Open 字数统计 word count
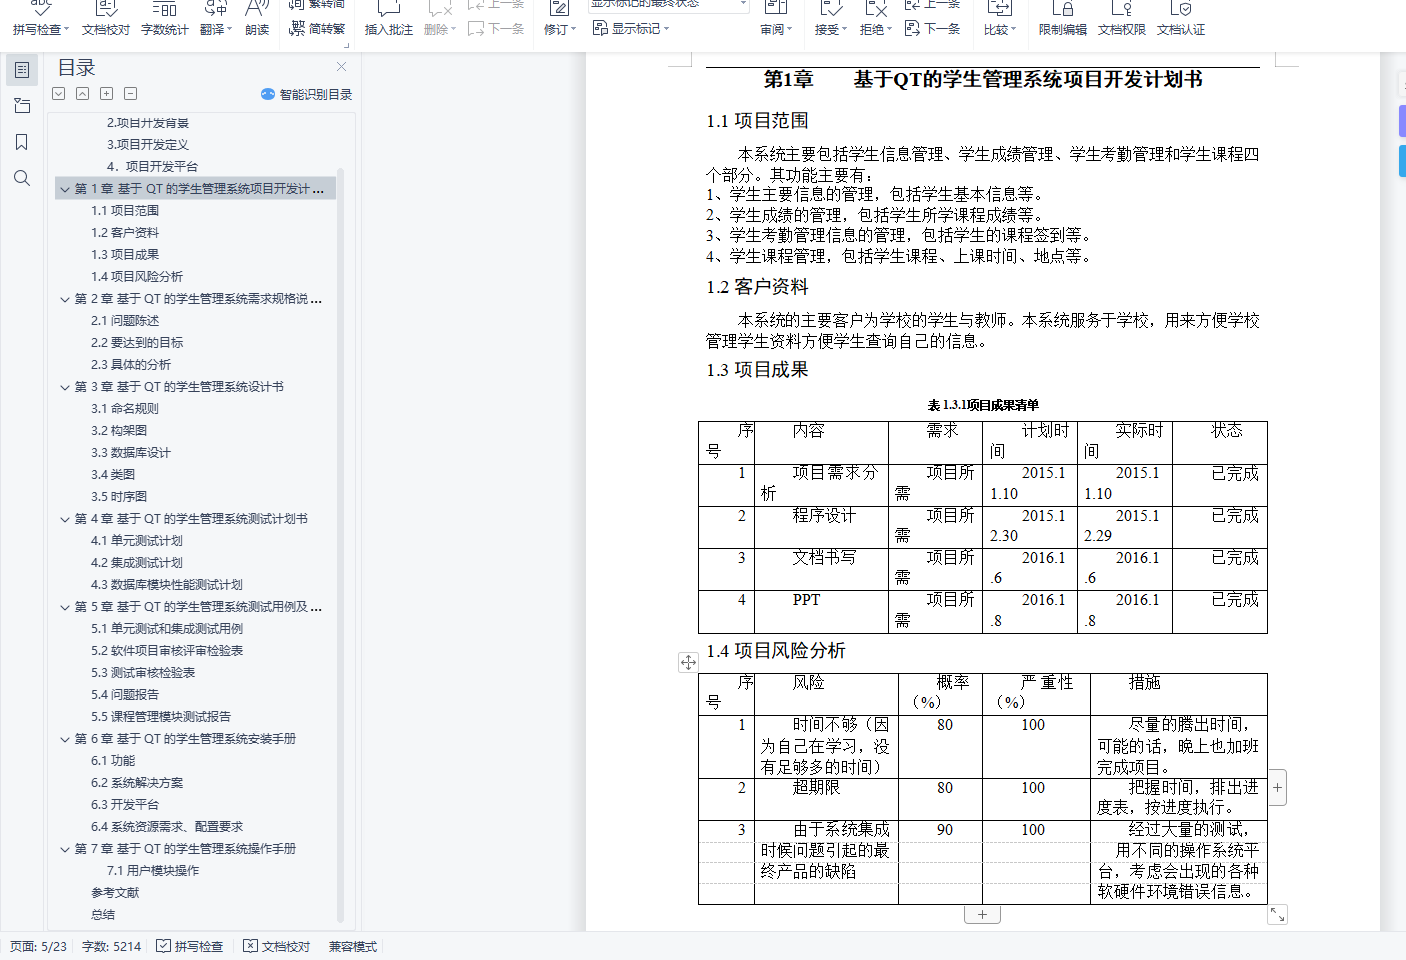Screen dimensions: 1406x960 [164, 19]
